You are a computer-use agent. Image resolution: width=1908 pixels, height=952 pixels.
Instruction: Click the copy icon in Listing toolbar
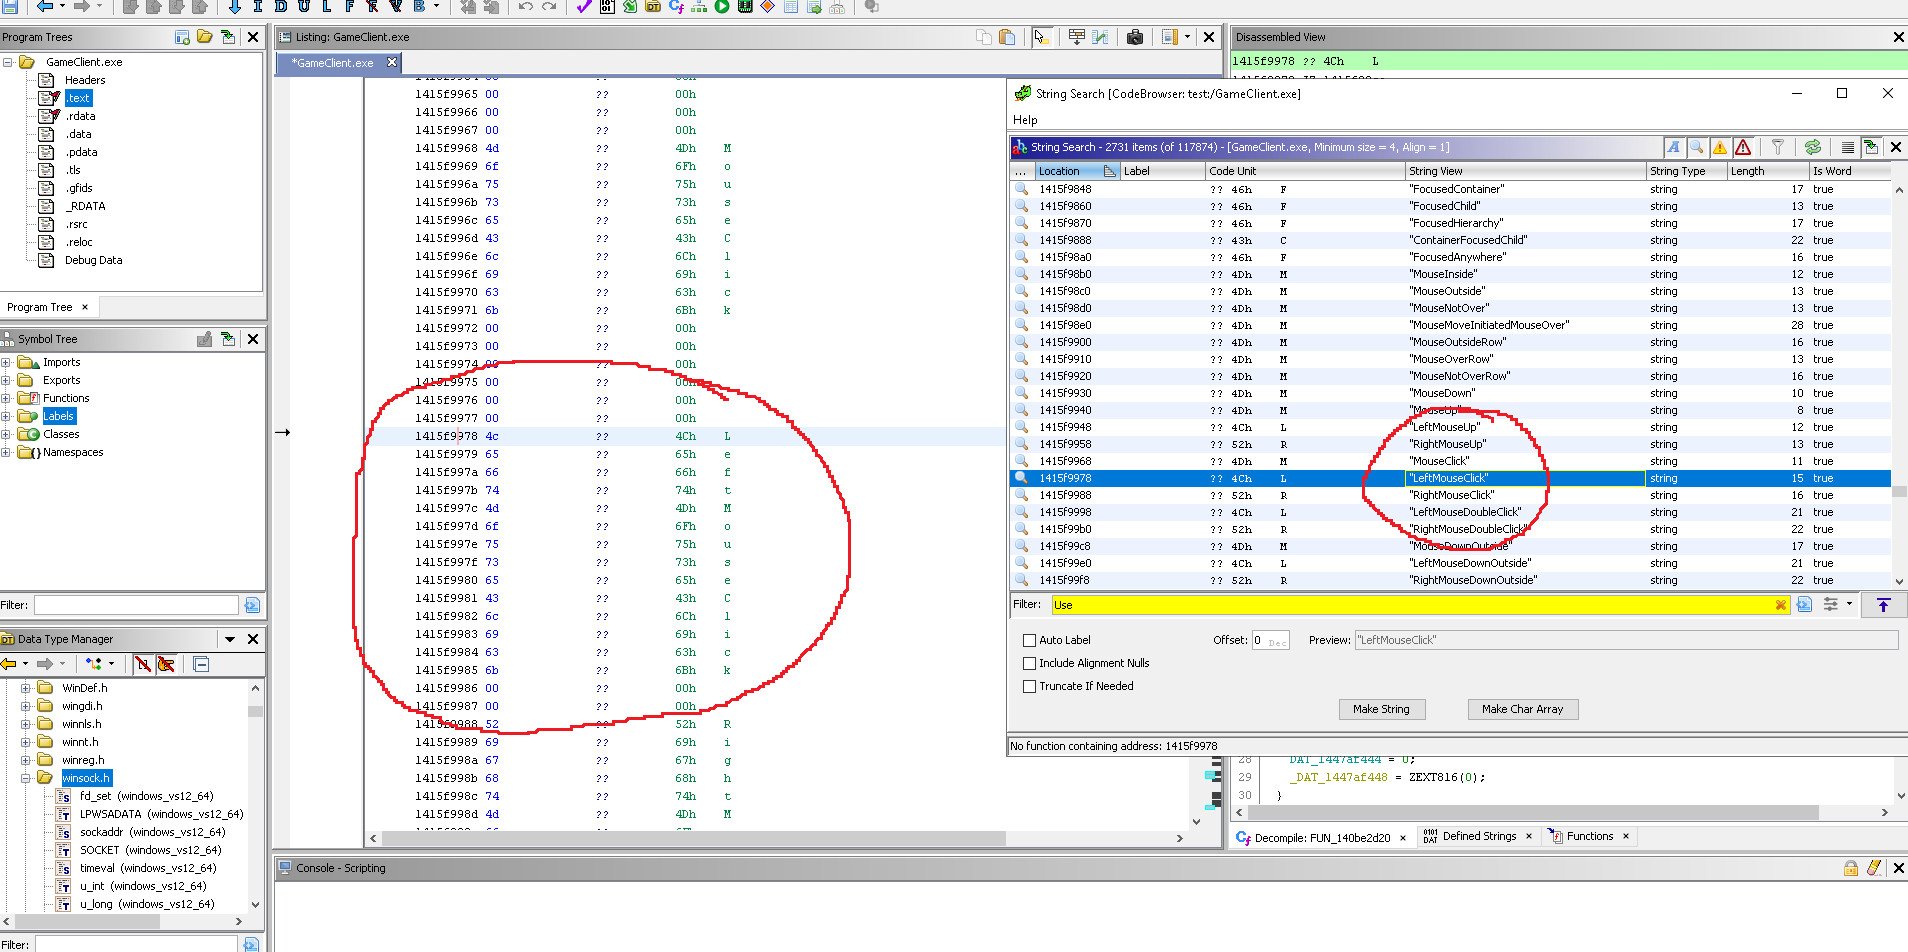point(984,37)
